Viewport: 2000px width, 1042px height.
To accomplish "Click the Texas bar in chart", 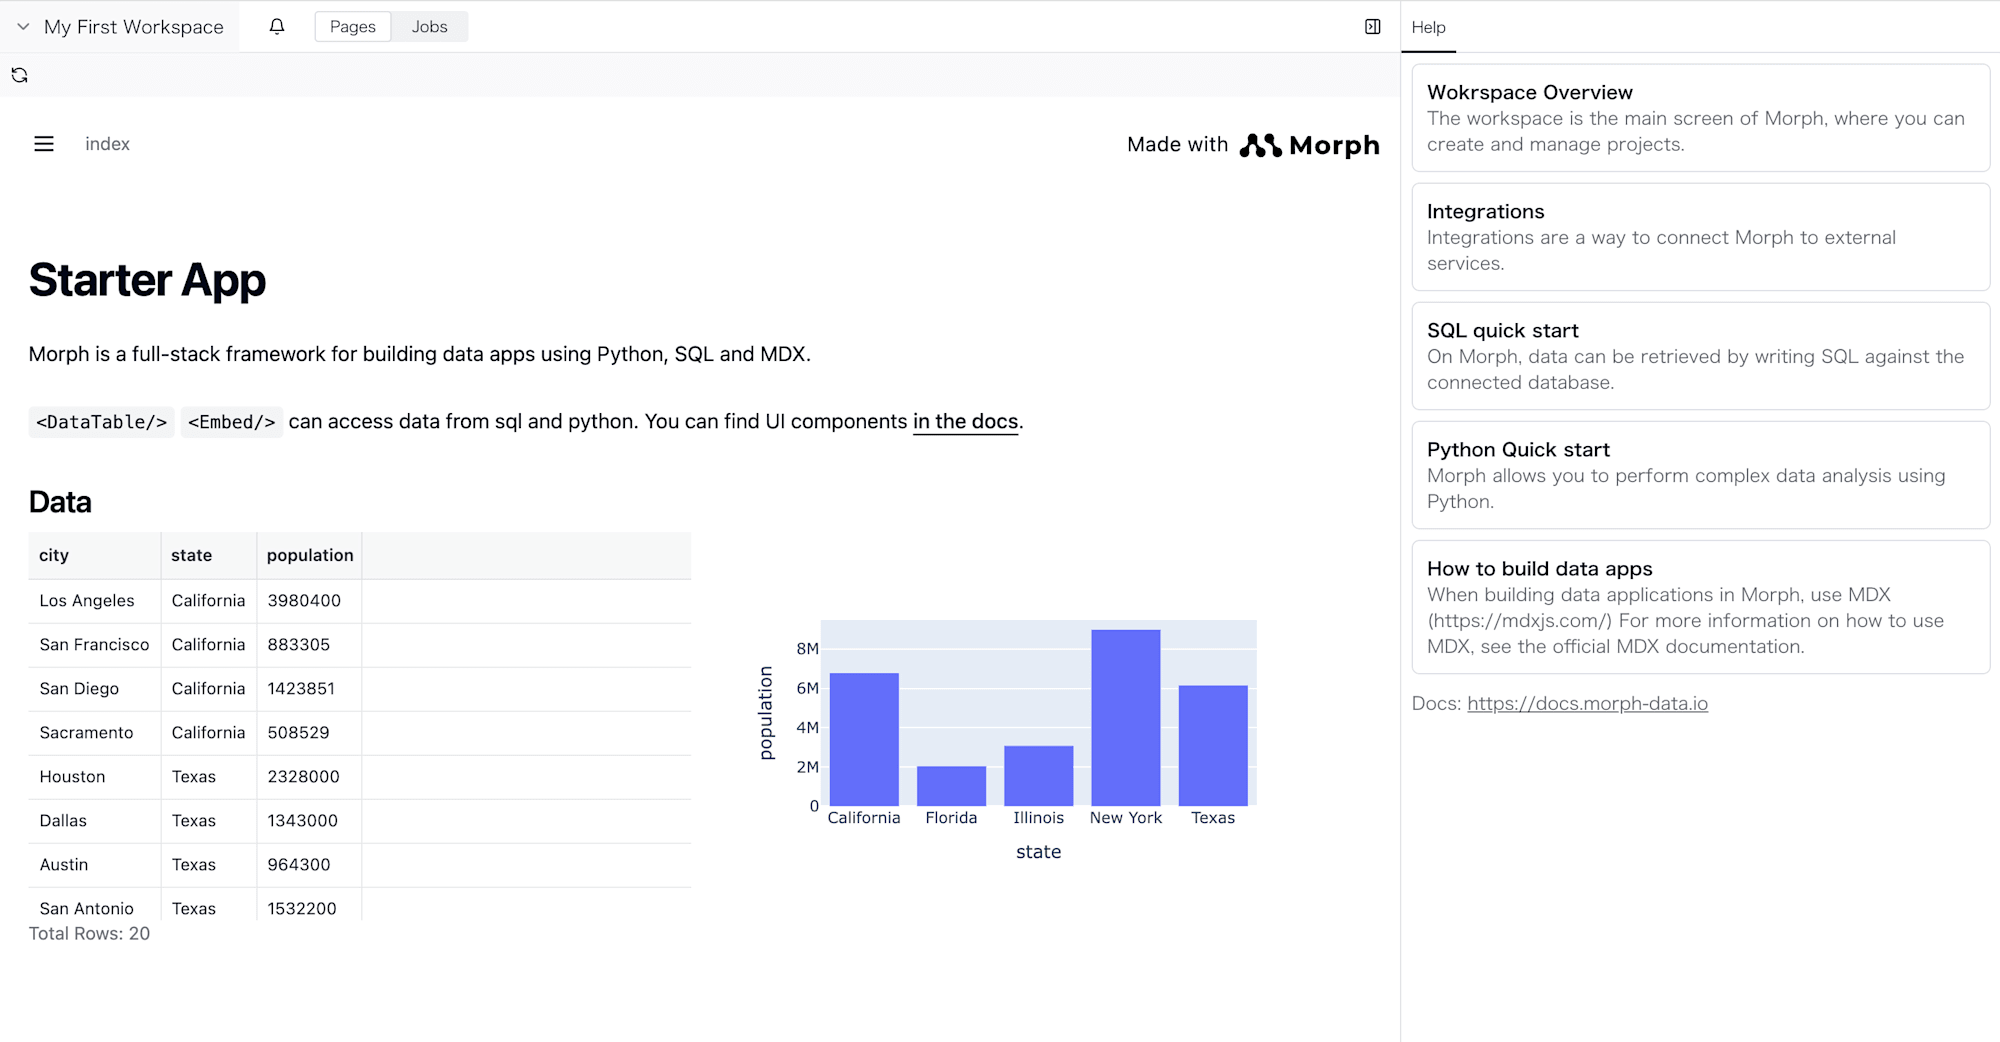I will click(x=1213, y=746).
